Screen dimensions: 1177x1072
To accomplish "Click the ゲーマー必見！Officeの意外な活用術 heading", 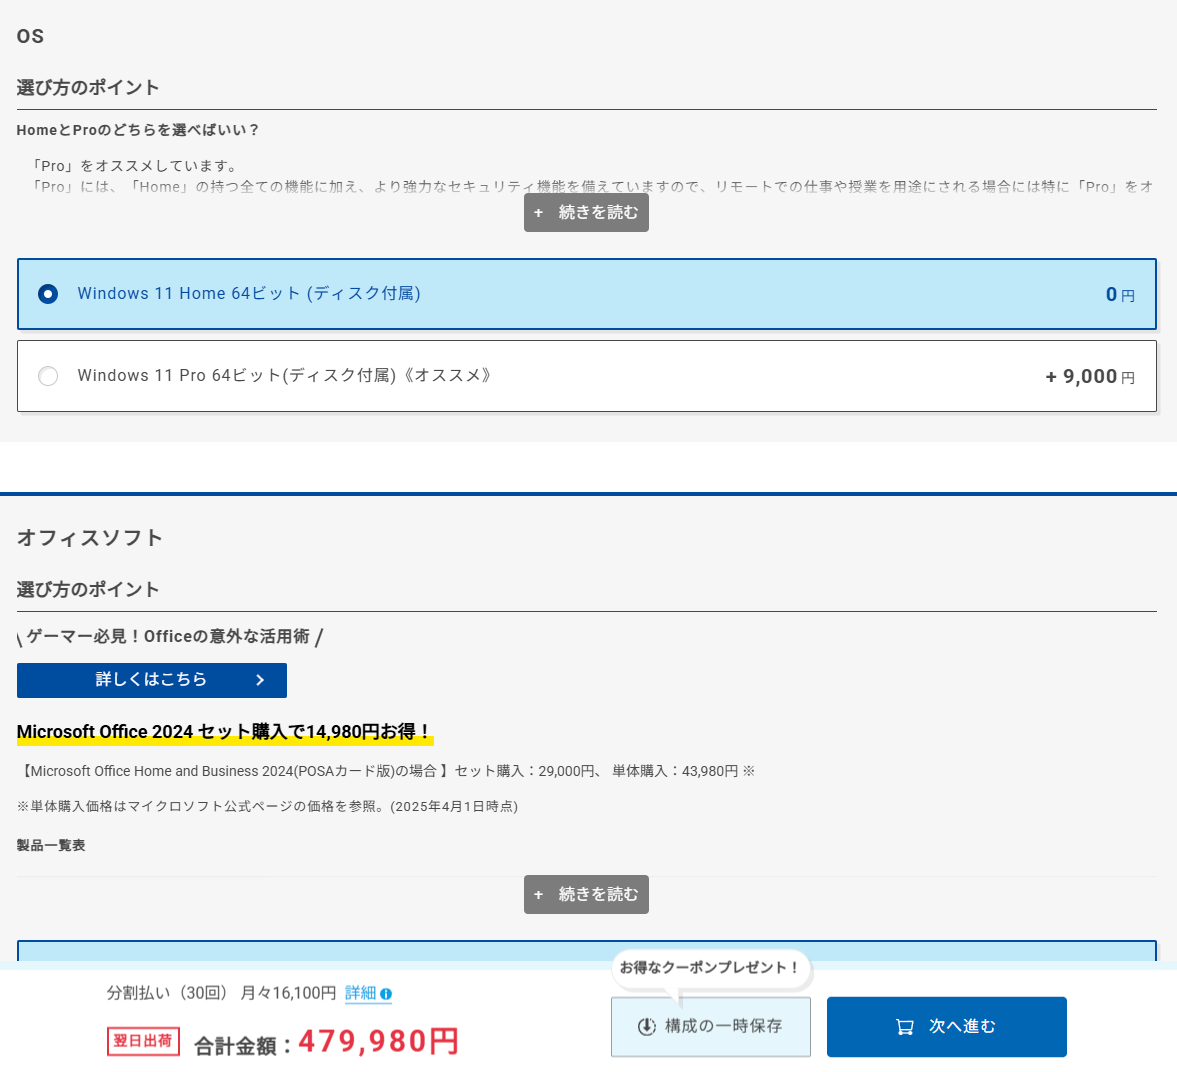I will [x=168, y=637].
